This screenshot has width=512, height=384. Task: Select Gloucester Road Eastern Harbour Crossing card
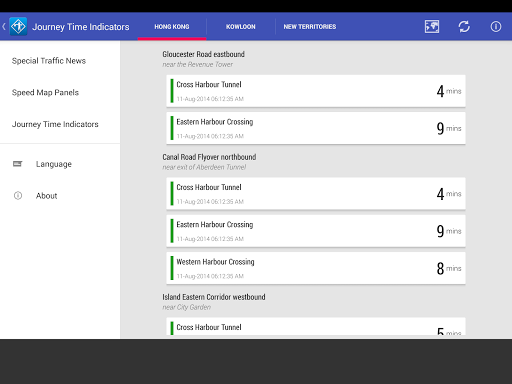[316, 128]
